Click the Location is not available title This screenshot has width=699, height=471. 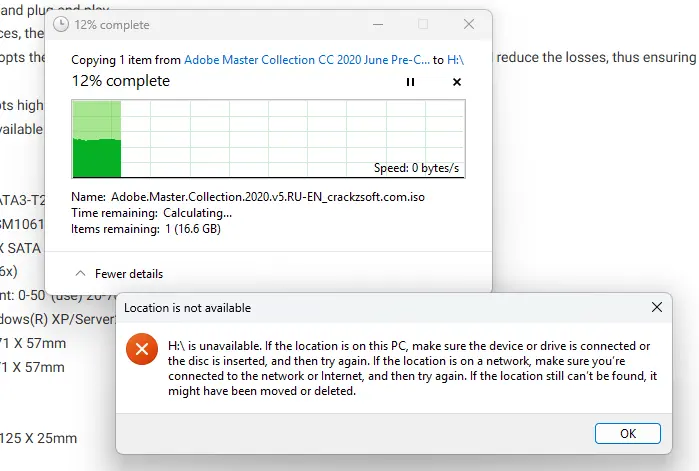pos(187,308)
